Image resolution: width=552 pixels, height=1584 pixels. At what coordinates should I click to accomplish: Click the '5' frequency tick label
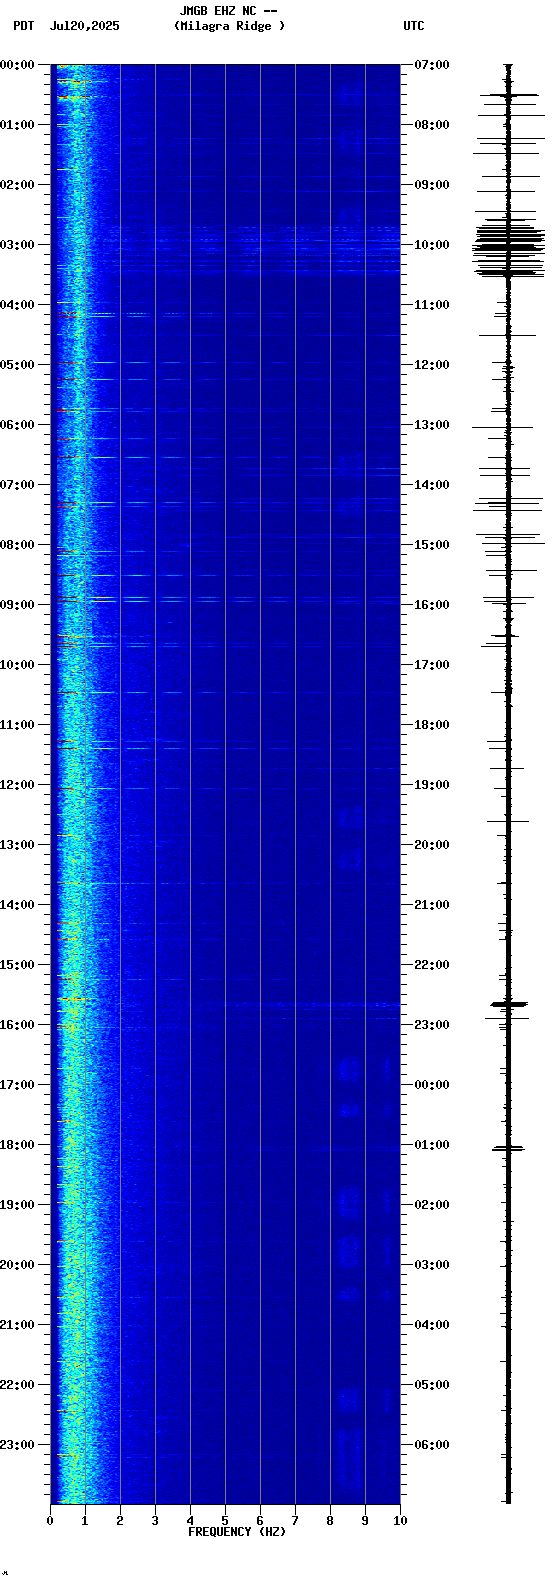click(225, 1521)
